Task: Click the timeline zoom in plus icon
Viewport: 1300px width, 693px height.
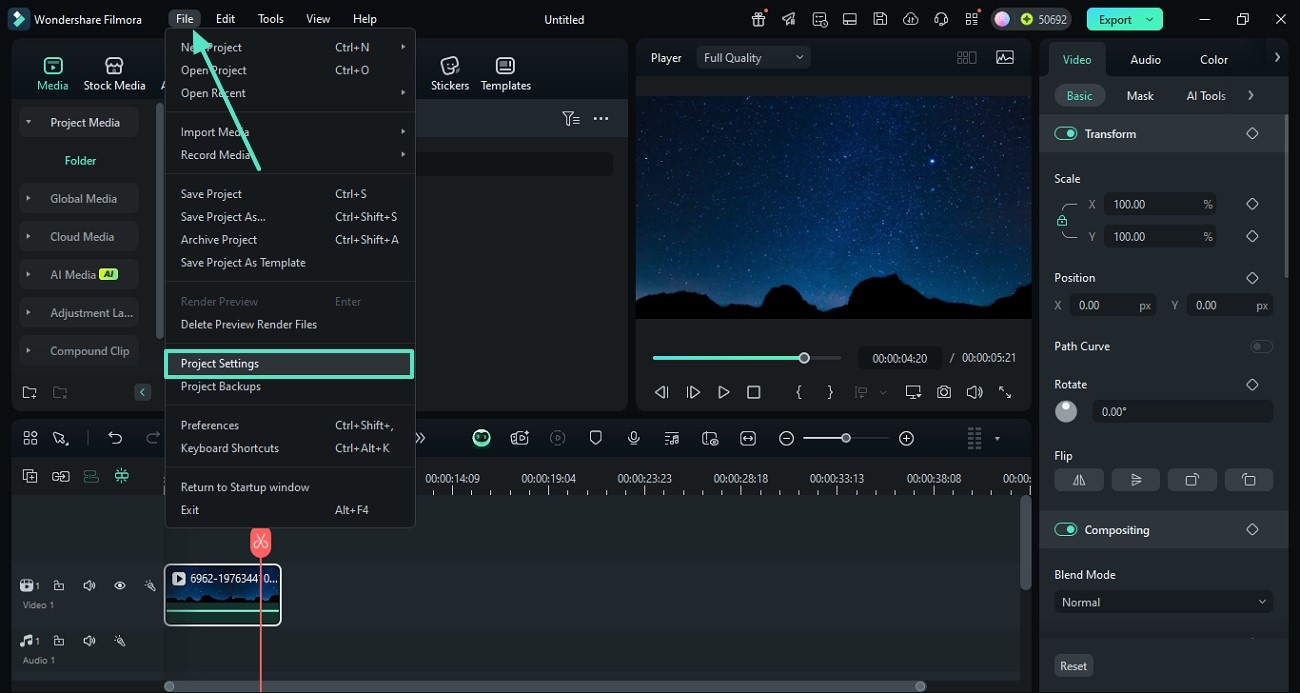Action: 906,438
